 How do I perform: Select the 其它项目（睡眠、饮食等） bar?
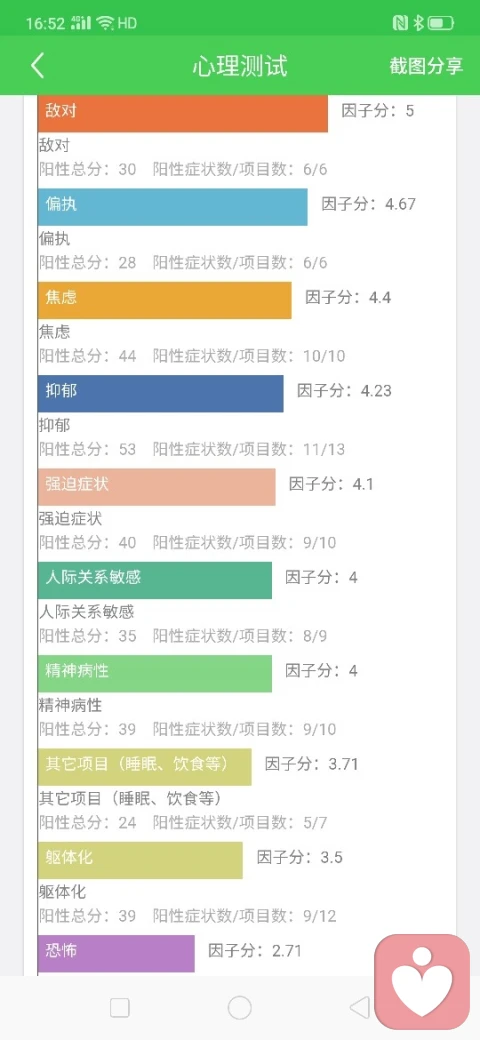tap(145, 767)
